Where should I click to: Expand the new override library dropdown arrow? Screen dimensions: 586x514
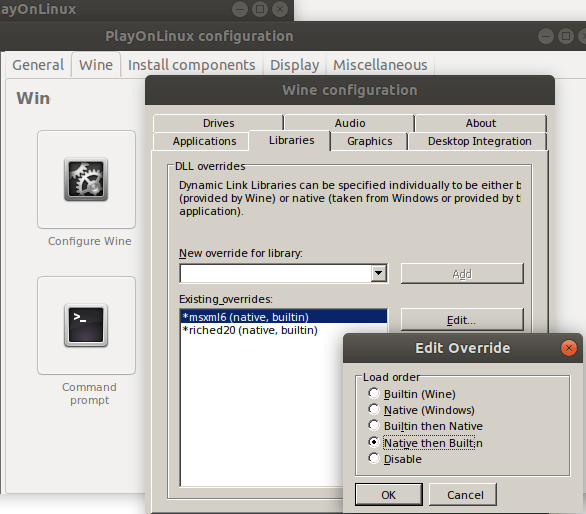tap(379, 273)
